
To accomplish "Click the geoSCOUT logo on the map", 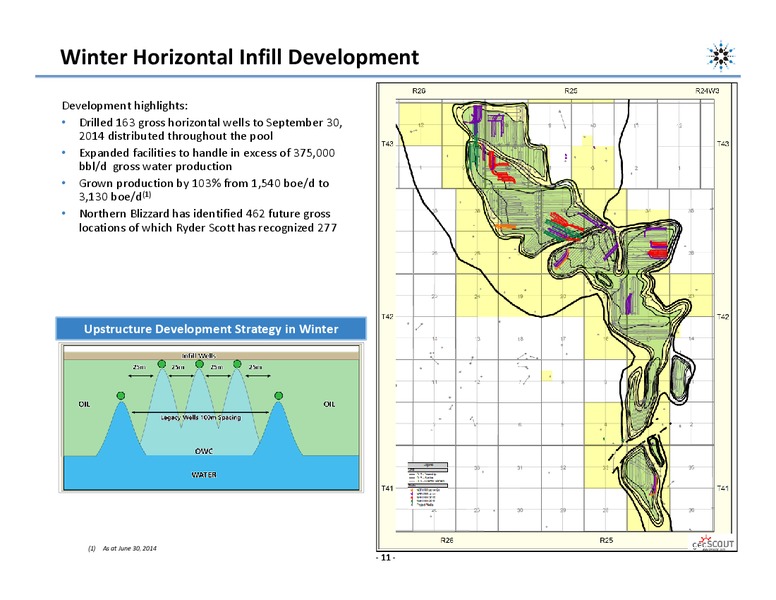I will point(713,543).
